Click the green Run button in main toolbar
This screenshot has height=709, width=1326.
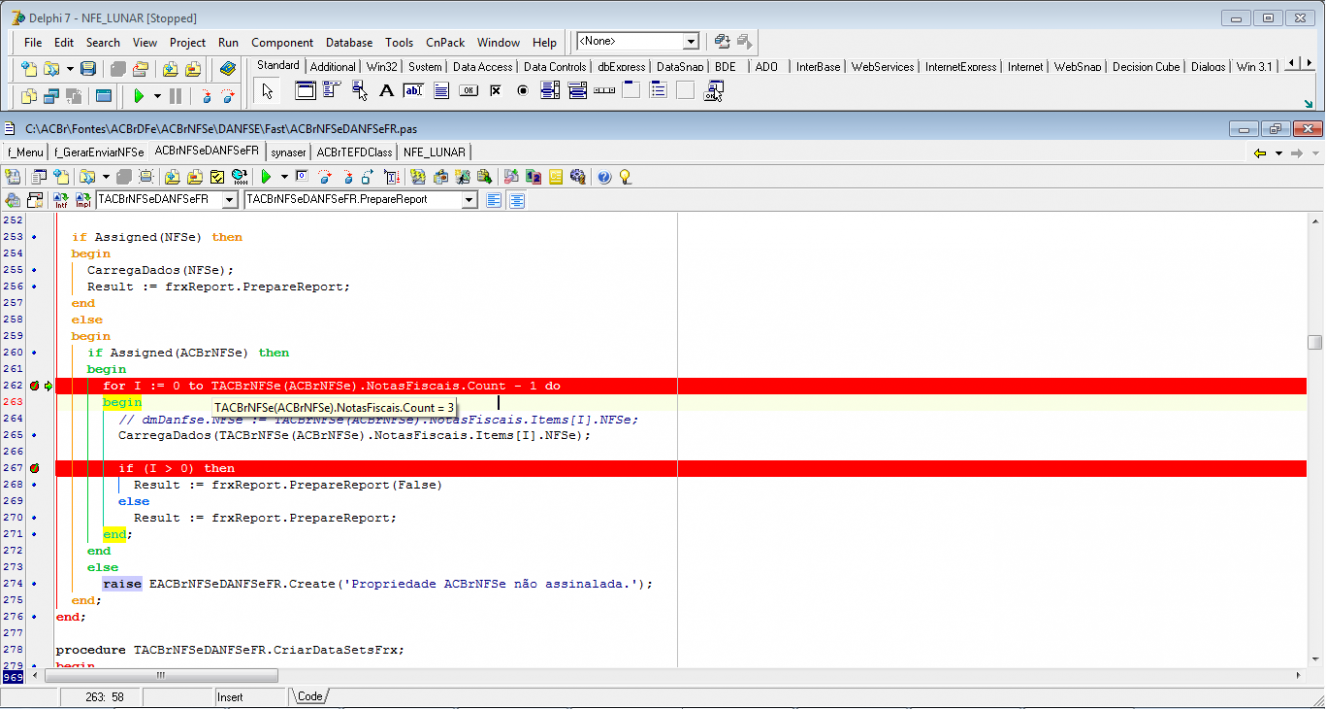click(139, 96)
